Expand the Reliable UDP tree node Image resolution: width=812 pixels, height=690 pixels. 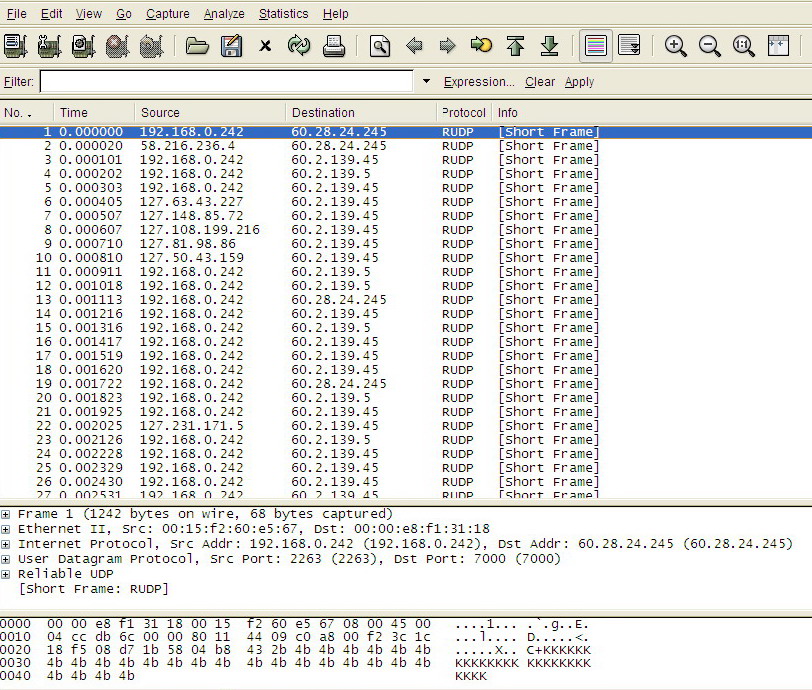[7, 574]
